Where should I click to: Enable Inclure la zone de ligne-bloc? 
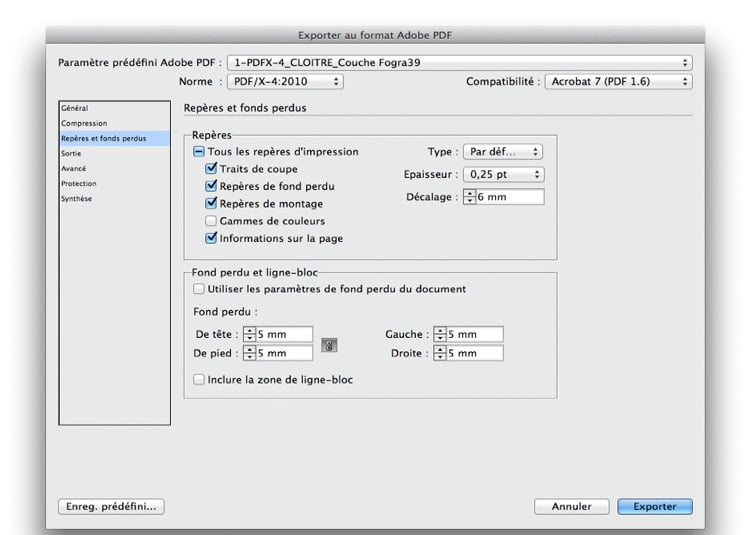click(199, 380)
